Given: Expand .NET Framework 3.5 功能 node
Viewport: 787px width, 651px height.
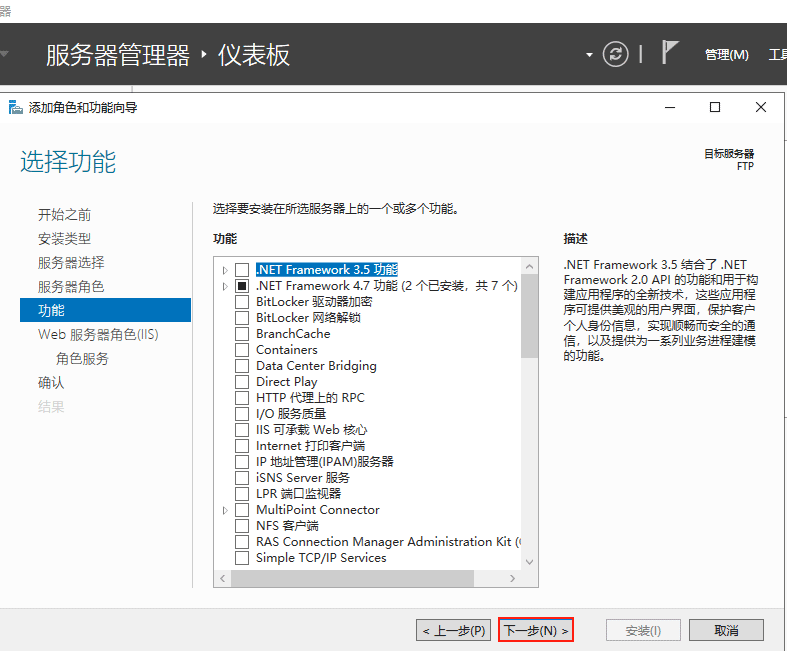Looking at the screenshot, I should [225, 270].
